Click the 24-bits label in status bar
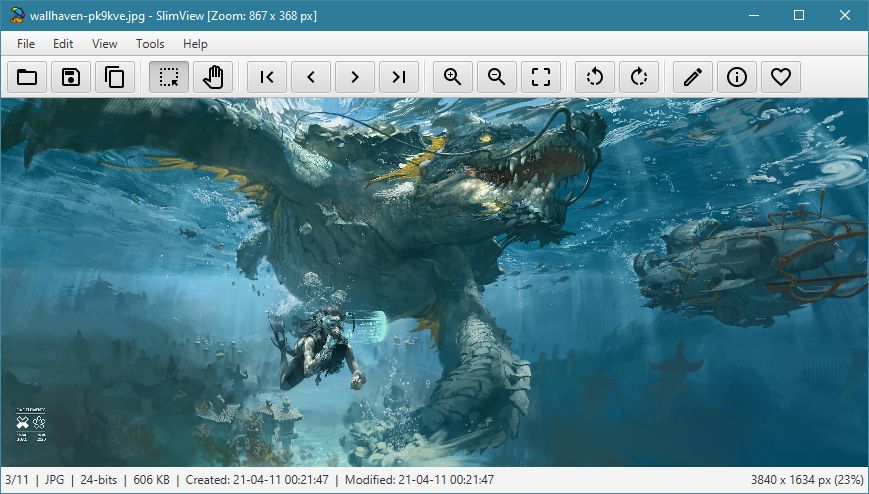 [x=99, y=480]
